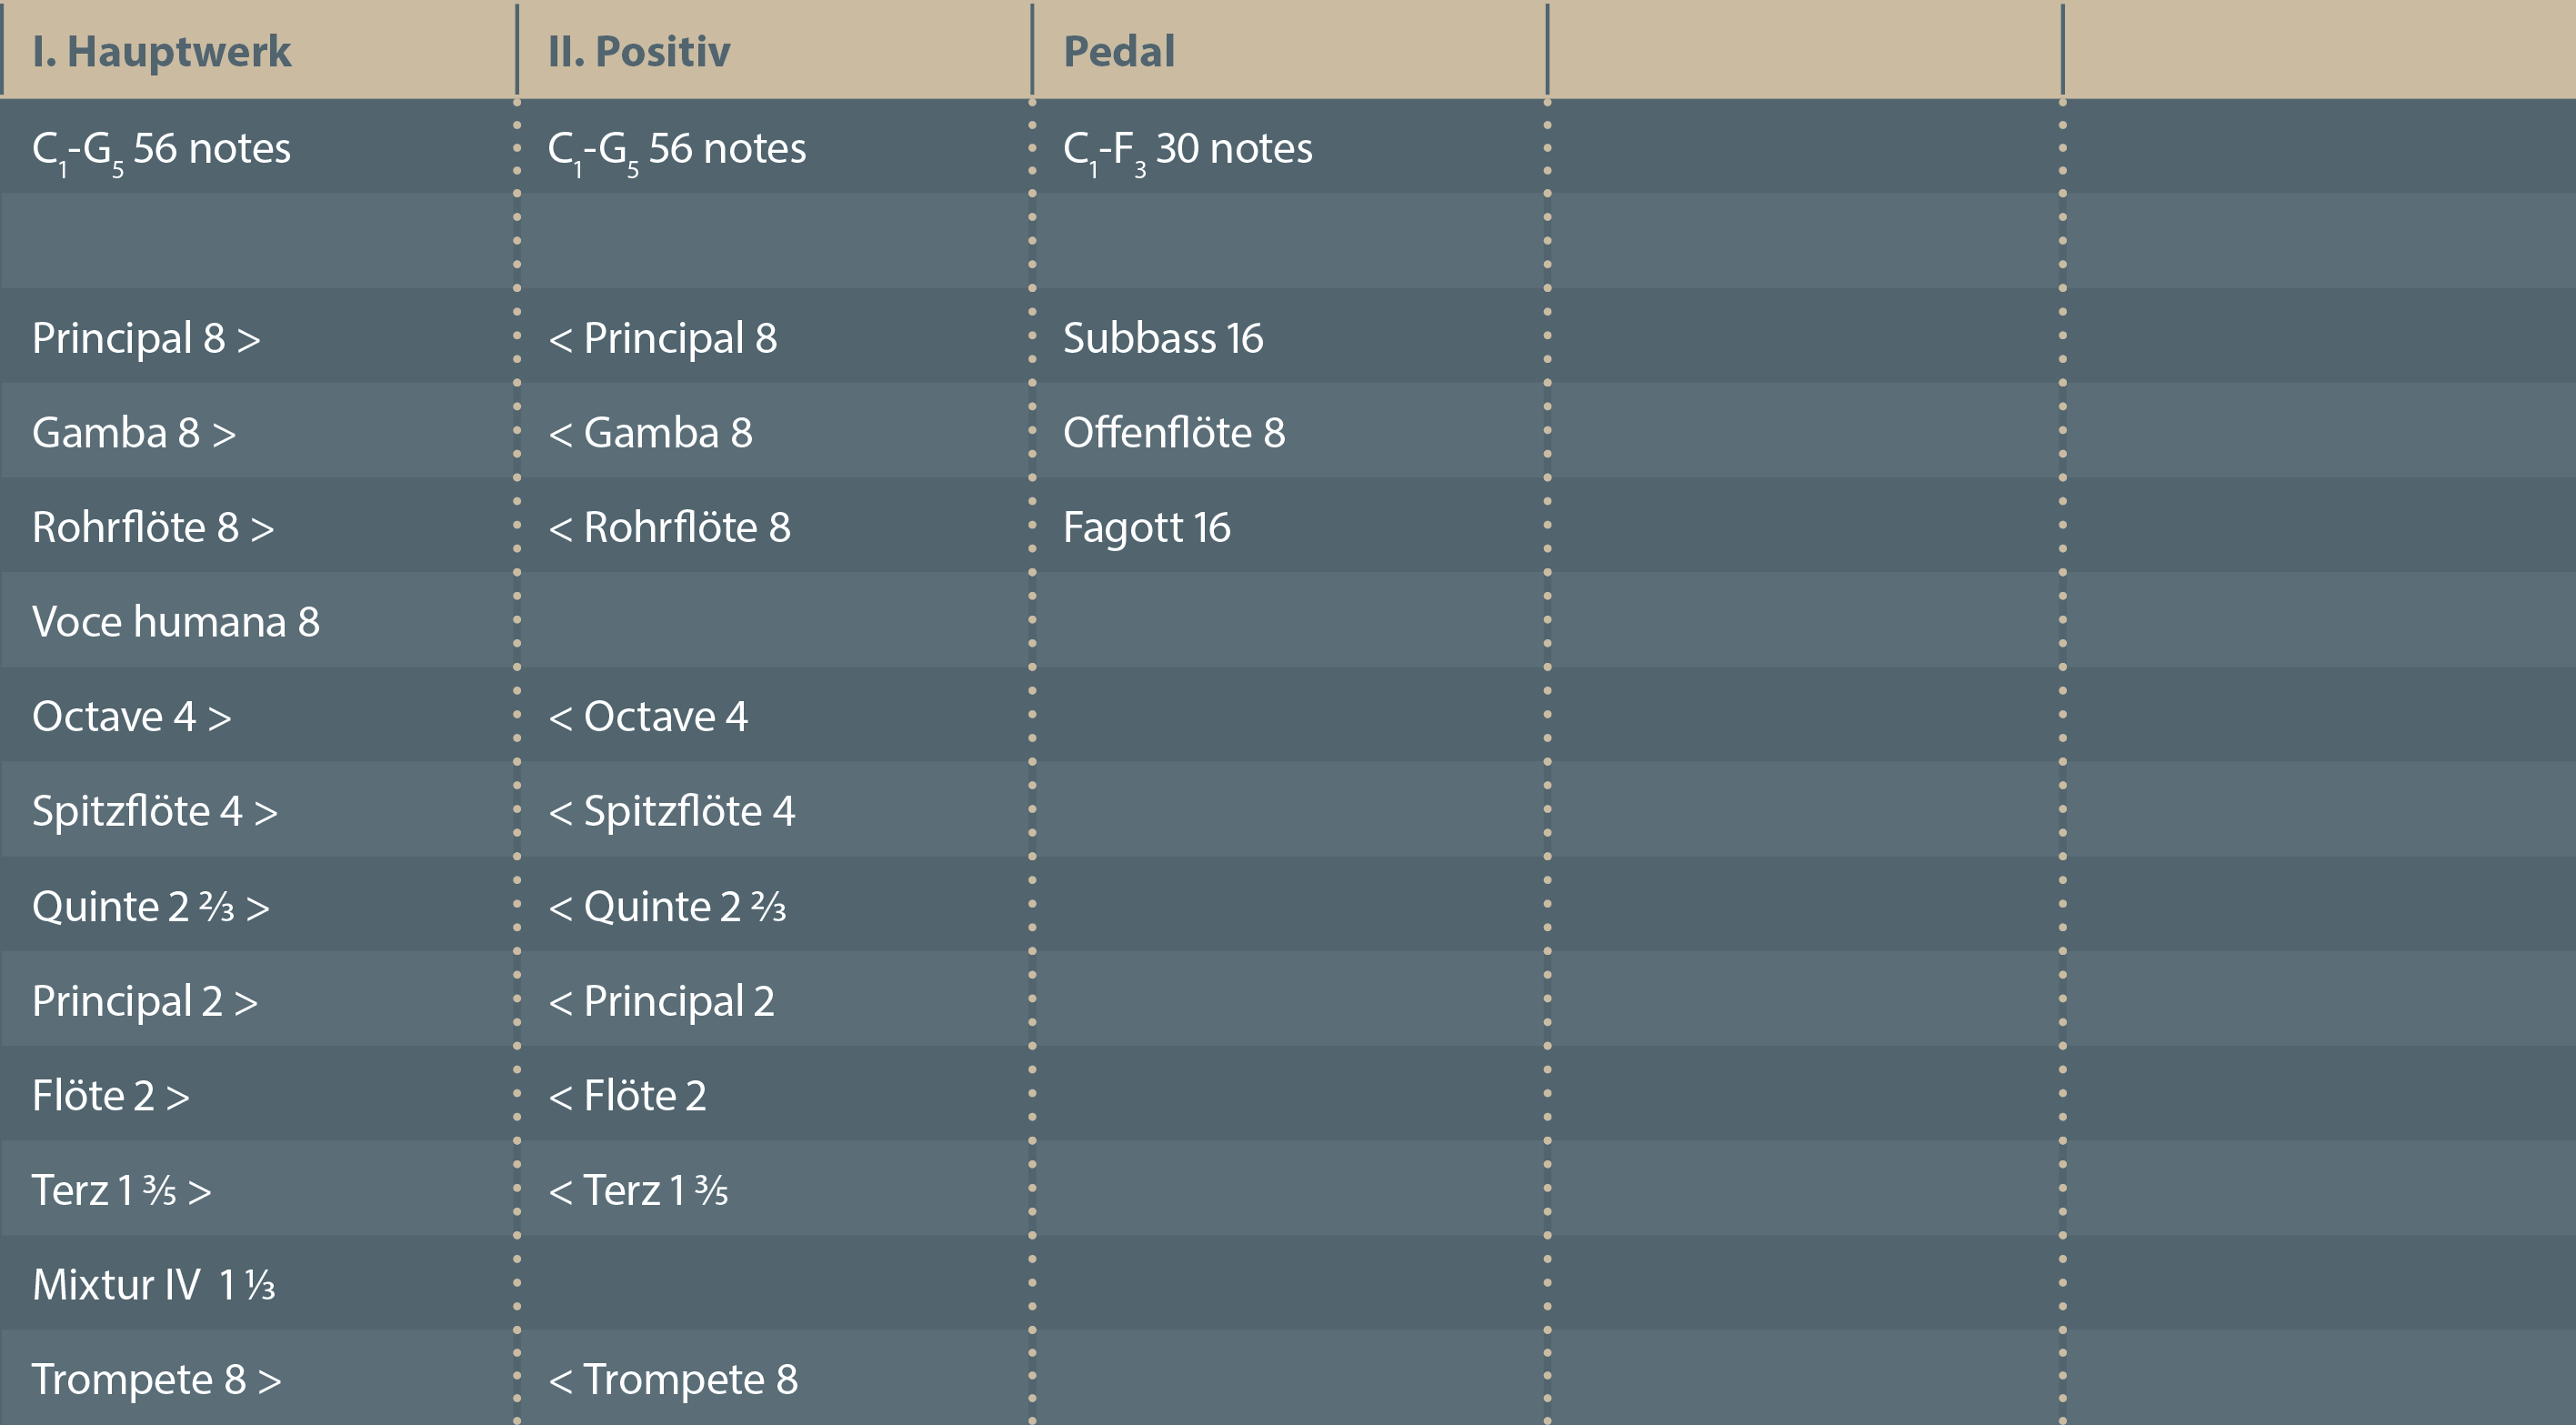The width and height of the screenshot is (2576, 1425).
Task: Click the Pedal C1-F3 30 notes range
Action: point(1187,149)
